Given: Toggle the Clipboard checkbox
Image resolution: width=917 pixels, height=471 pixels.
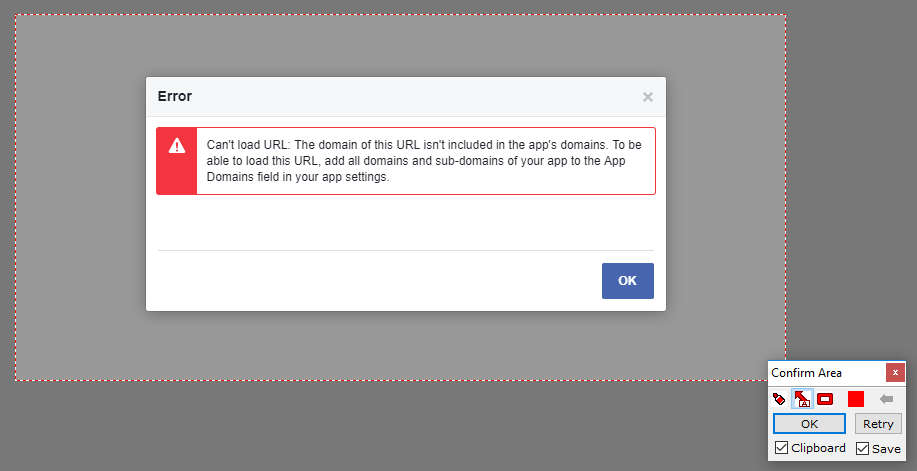Looking at the screenshot, I should click(781, 448).
